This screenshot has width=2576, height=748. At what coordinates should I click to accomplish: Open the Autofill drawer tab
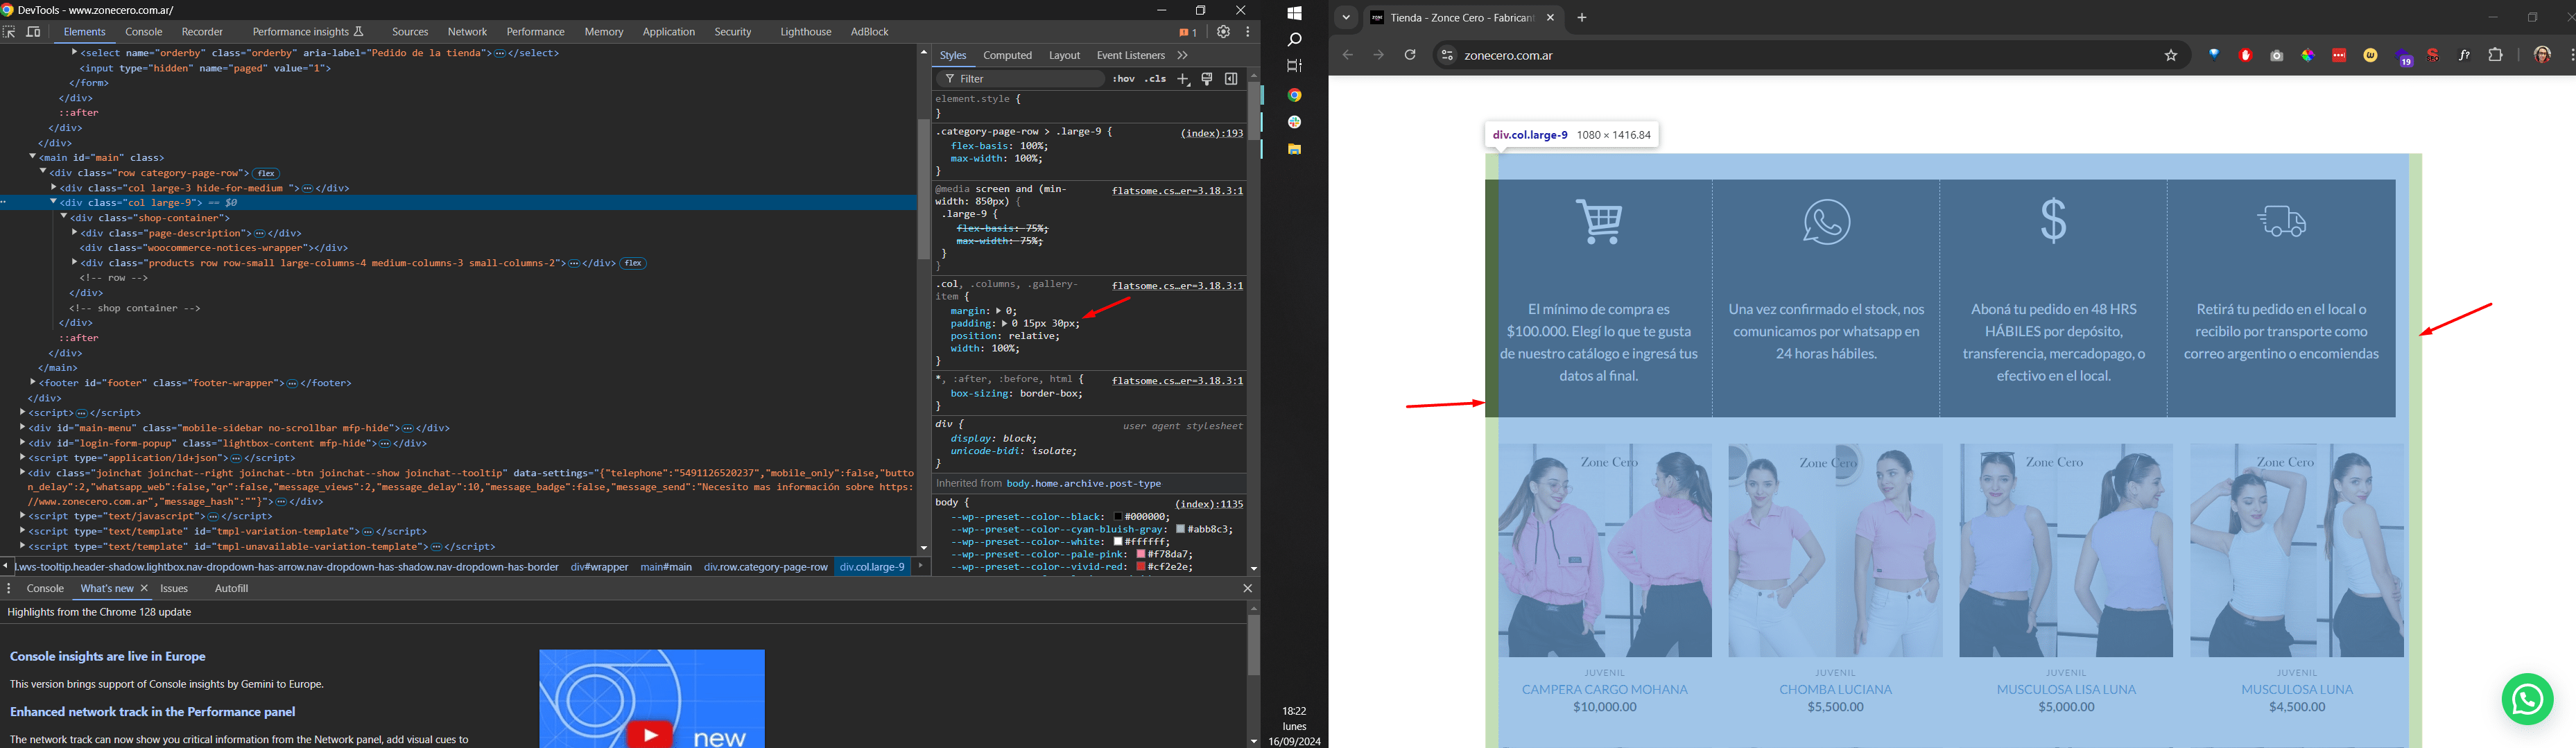[x=232, y=589]
